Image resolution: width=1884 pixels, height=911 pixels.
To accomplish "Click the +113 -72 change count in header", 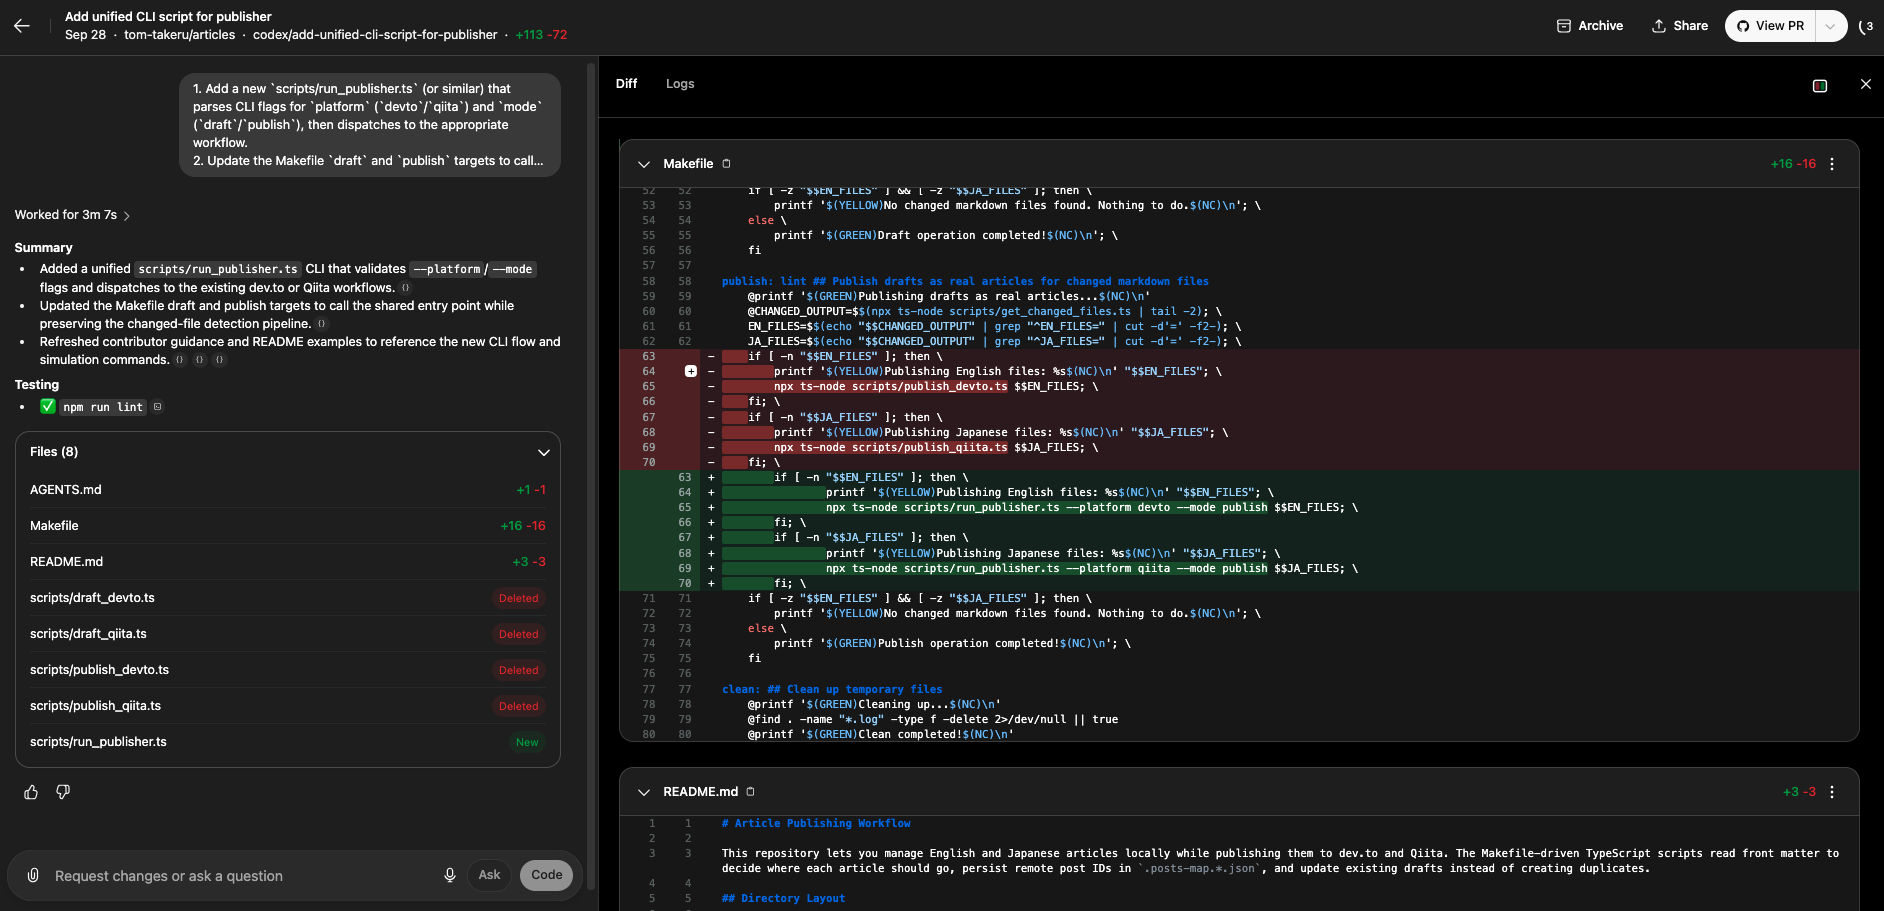I will tap(541, 35).
